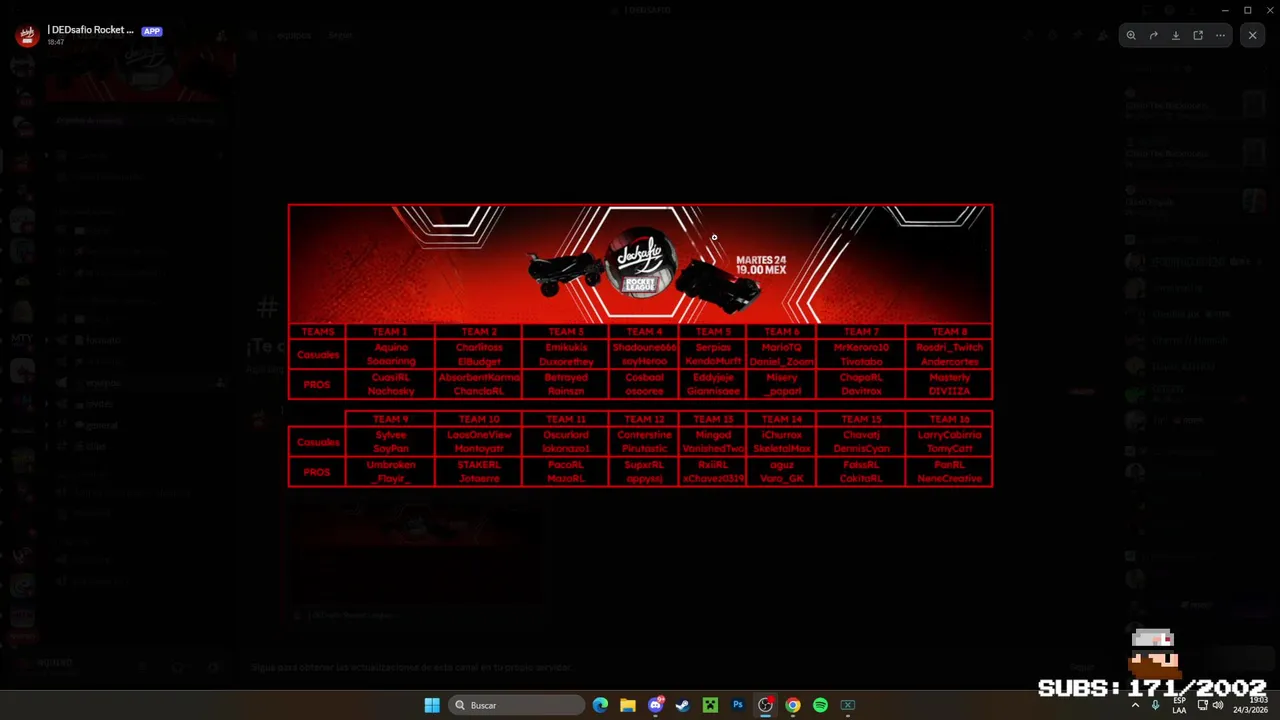Switch to Discord in the taskbar
The height and width of the screenshot is (720, 1280).
(656, 705)
